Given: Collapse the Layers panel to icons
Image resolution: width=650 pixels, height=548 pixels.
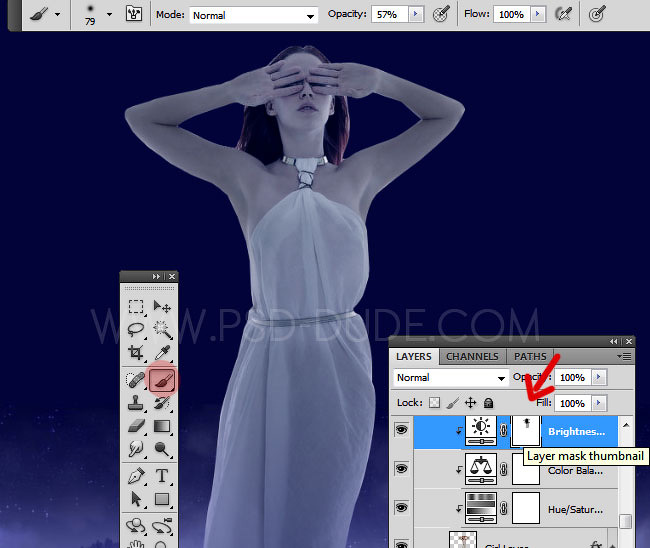Looking at the screenshot, I should pos(614,341).
